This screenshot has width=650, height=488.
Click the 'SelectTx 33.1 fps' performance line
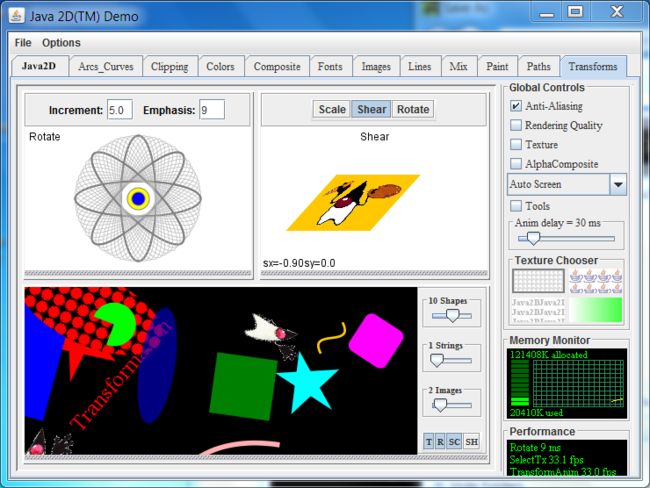pos(546,460)
